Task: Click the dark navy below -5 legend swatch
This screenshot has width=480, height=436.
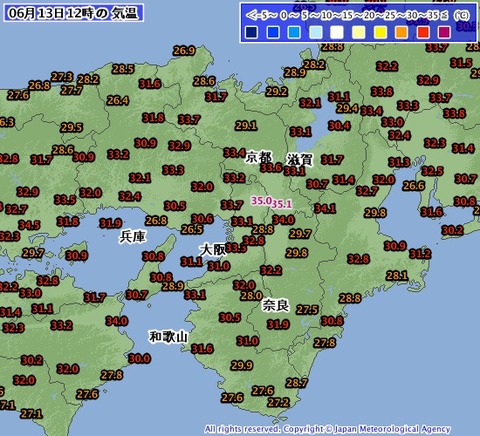Action: click(251, 33)
